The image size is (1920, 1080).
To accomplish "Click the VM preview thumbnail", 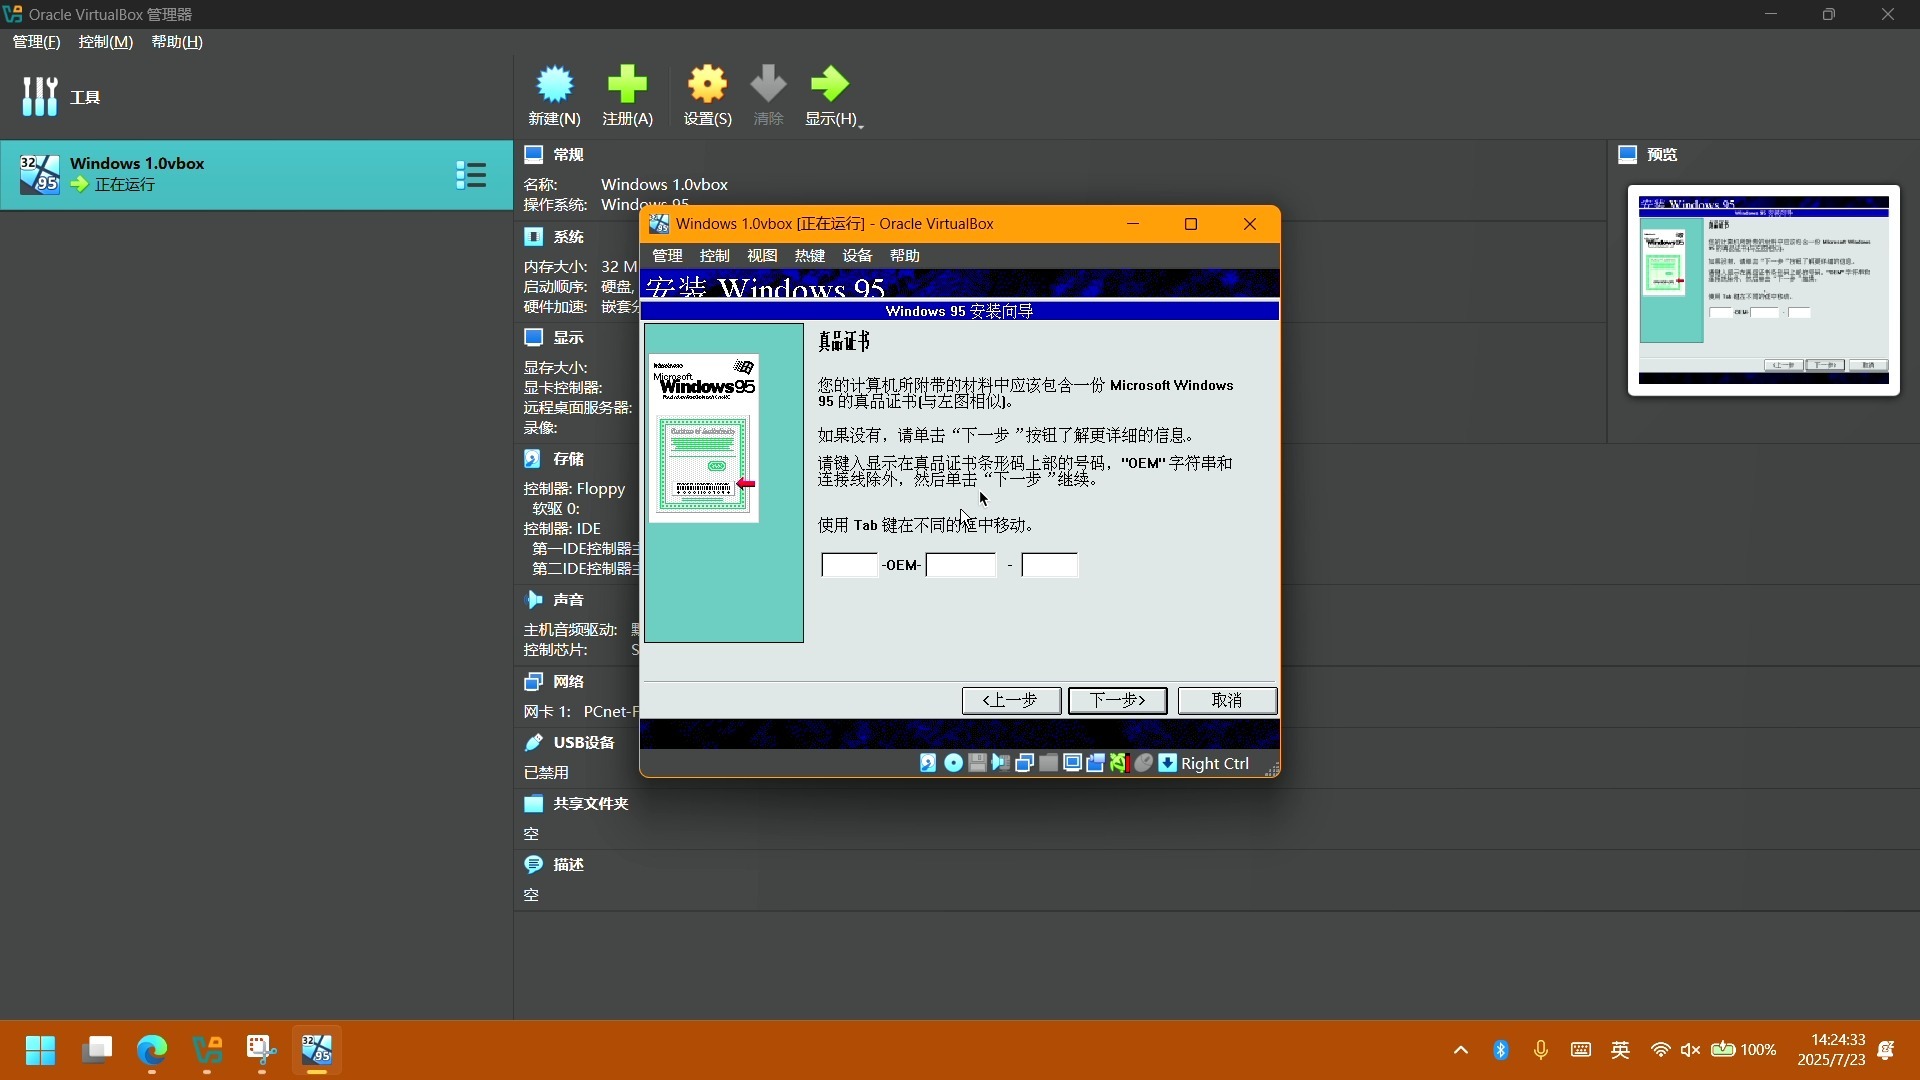I will [x=1764, y=290].
